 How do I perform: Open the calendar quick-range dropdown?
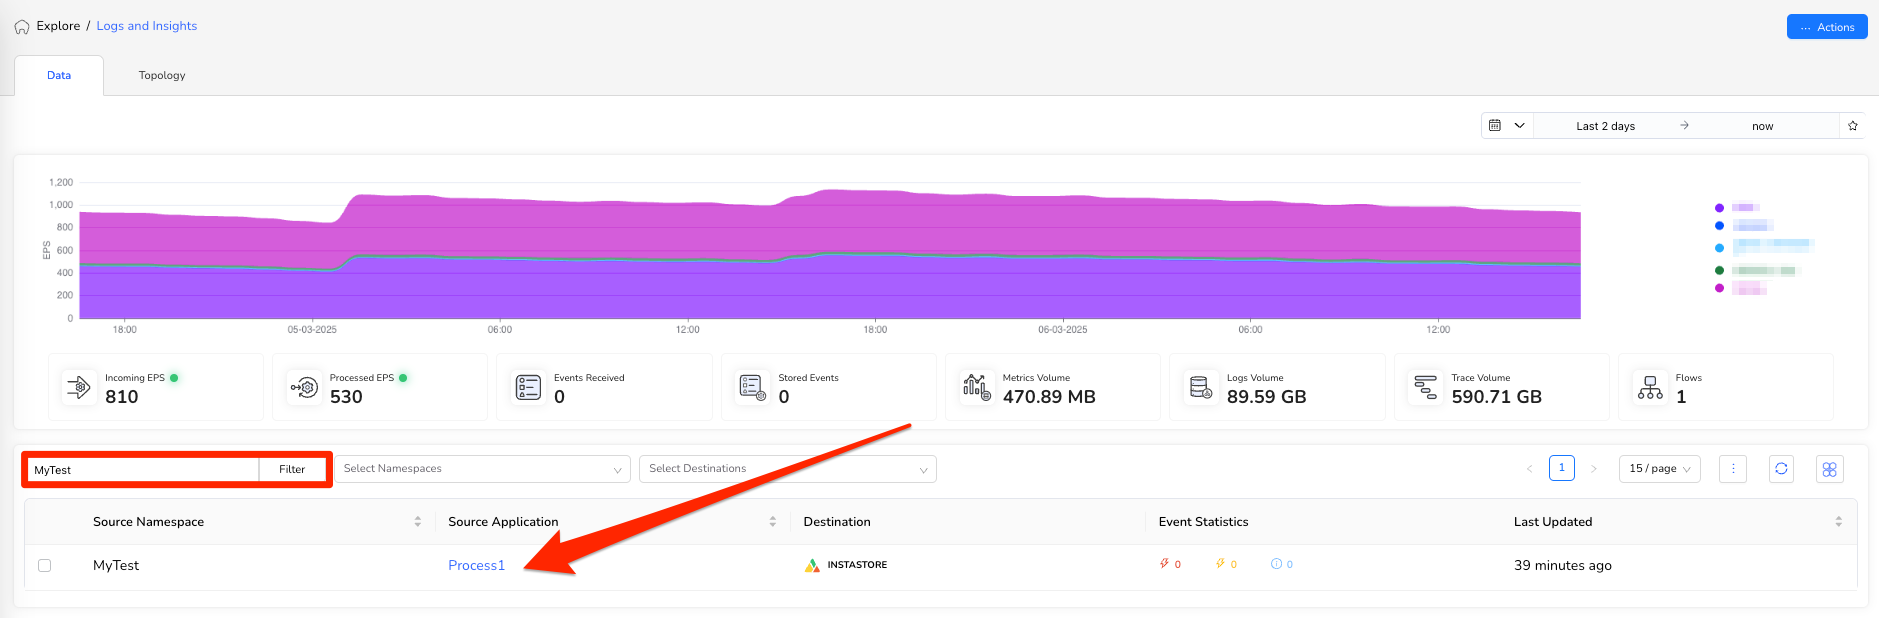(x=1506, y=126)
